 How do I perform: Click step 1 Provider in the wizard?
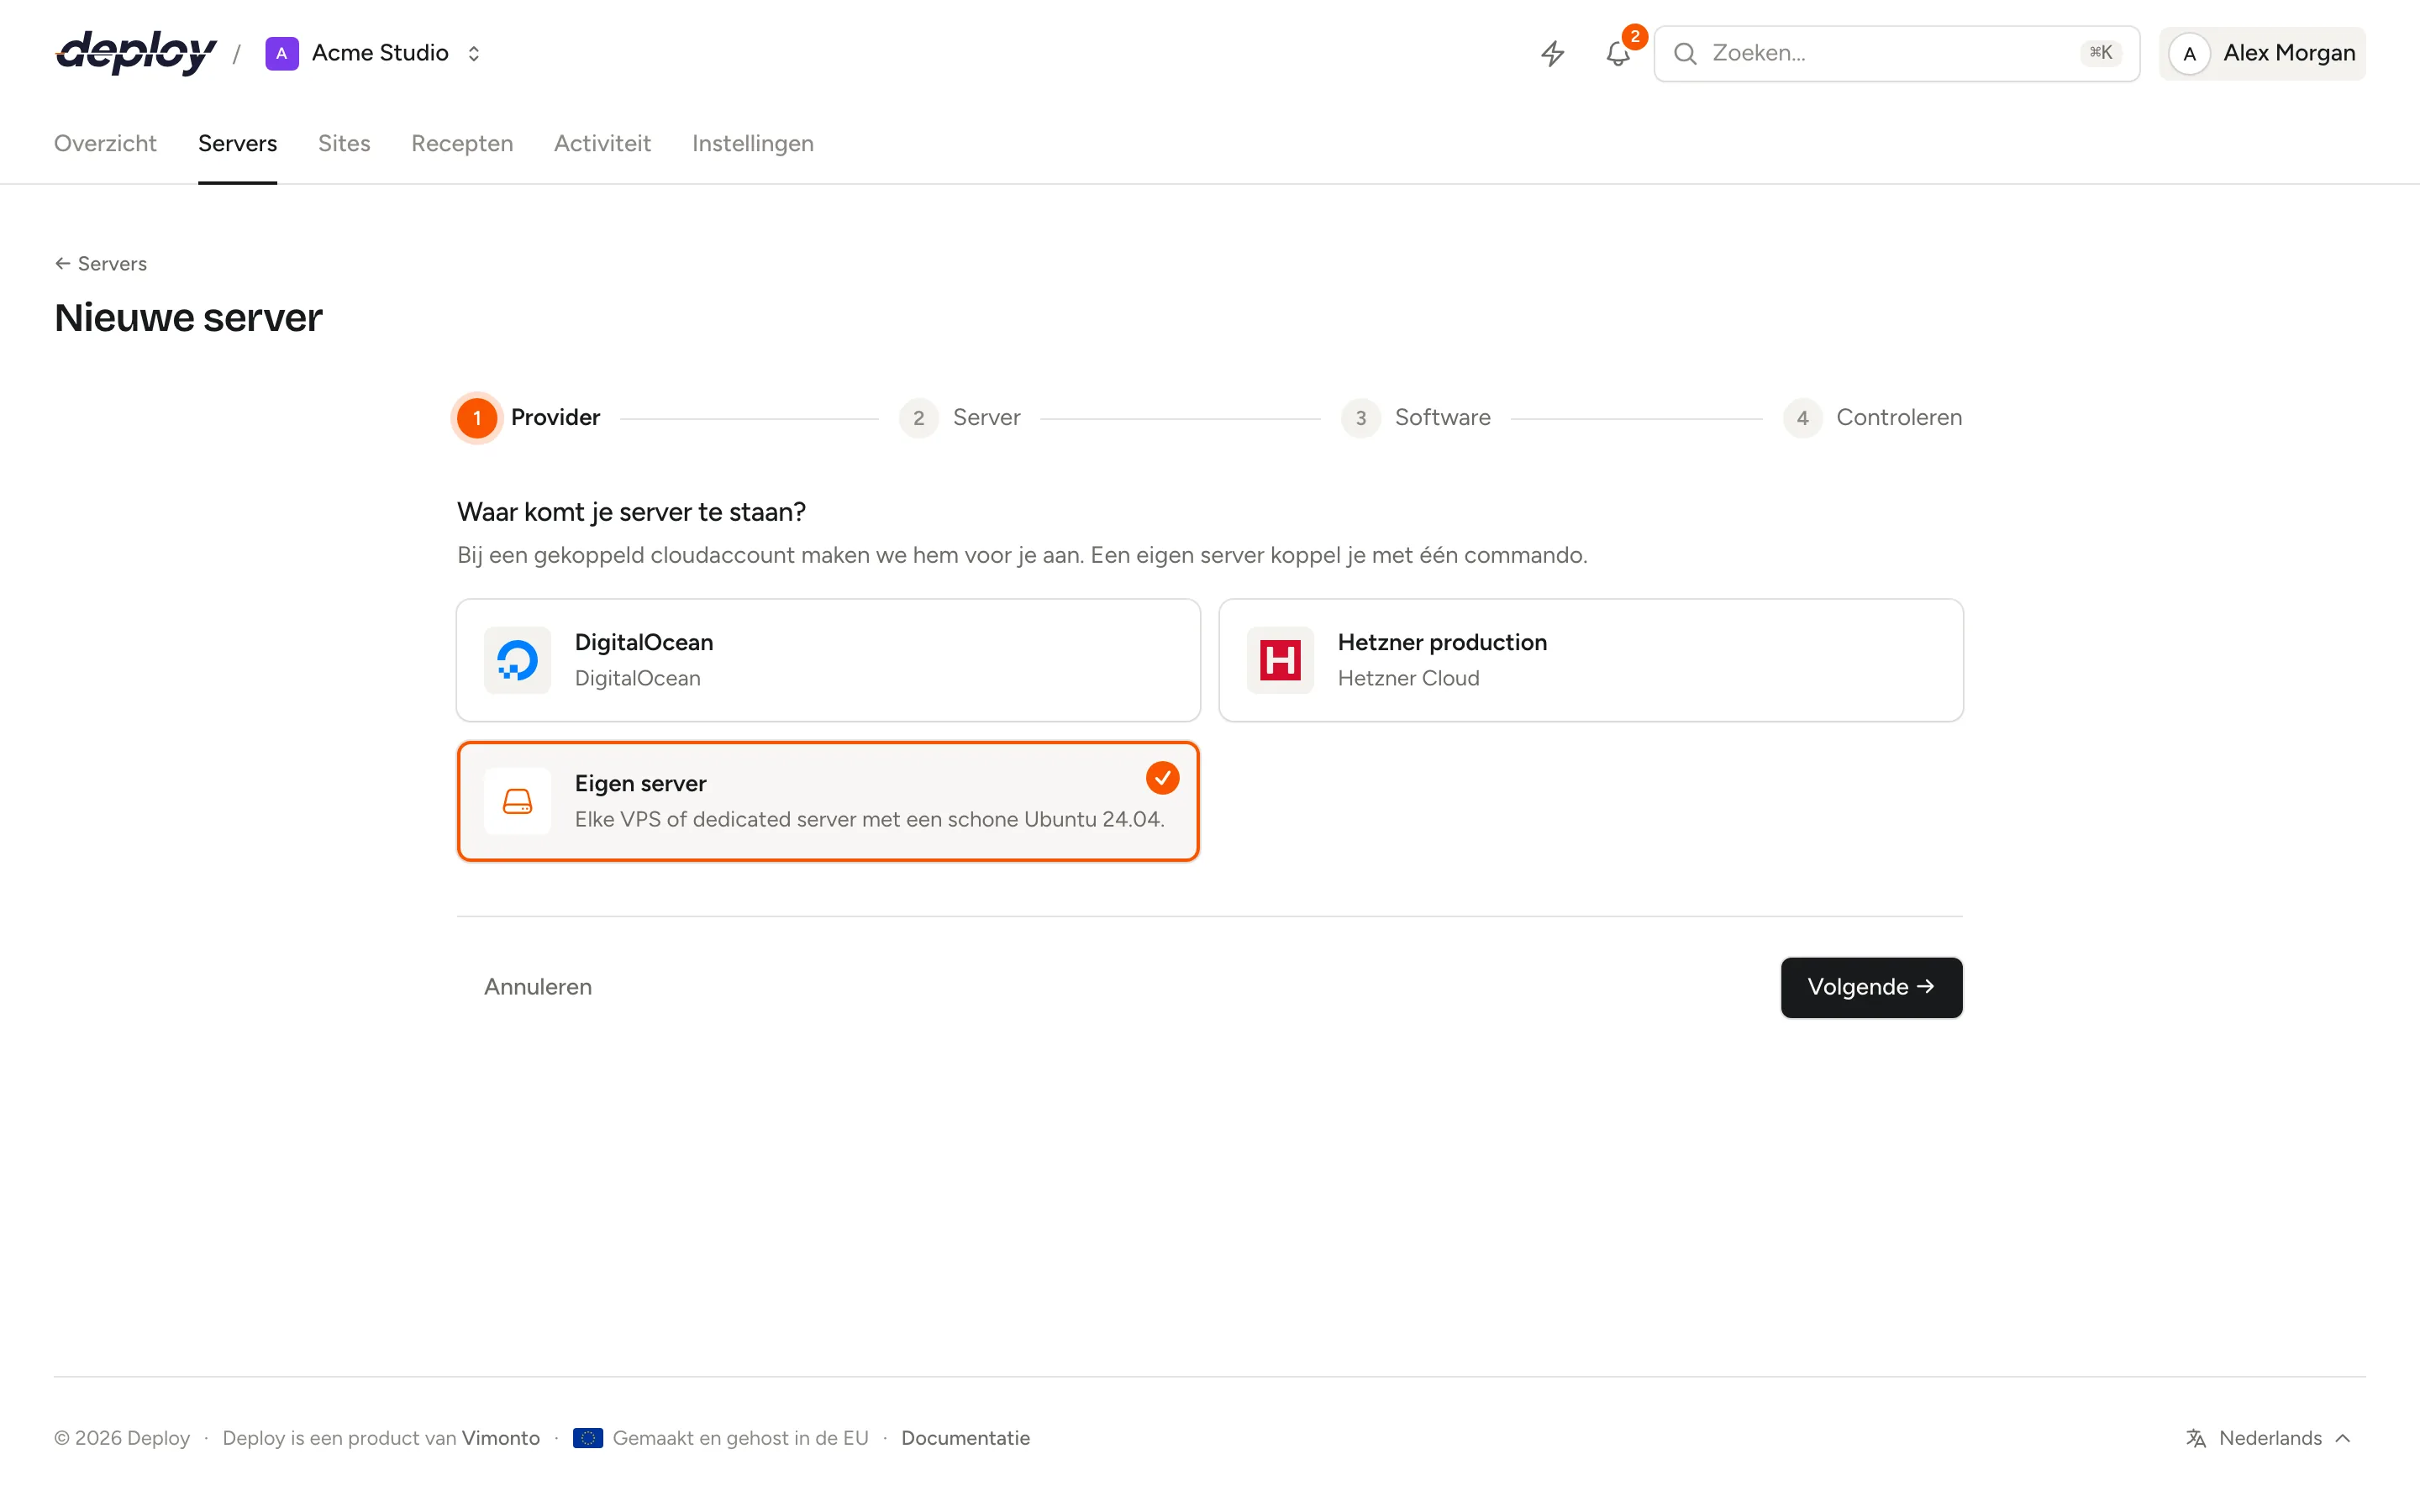[528, 417]
